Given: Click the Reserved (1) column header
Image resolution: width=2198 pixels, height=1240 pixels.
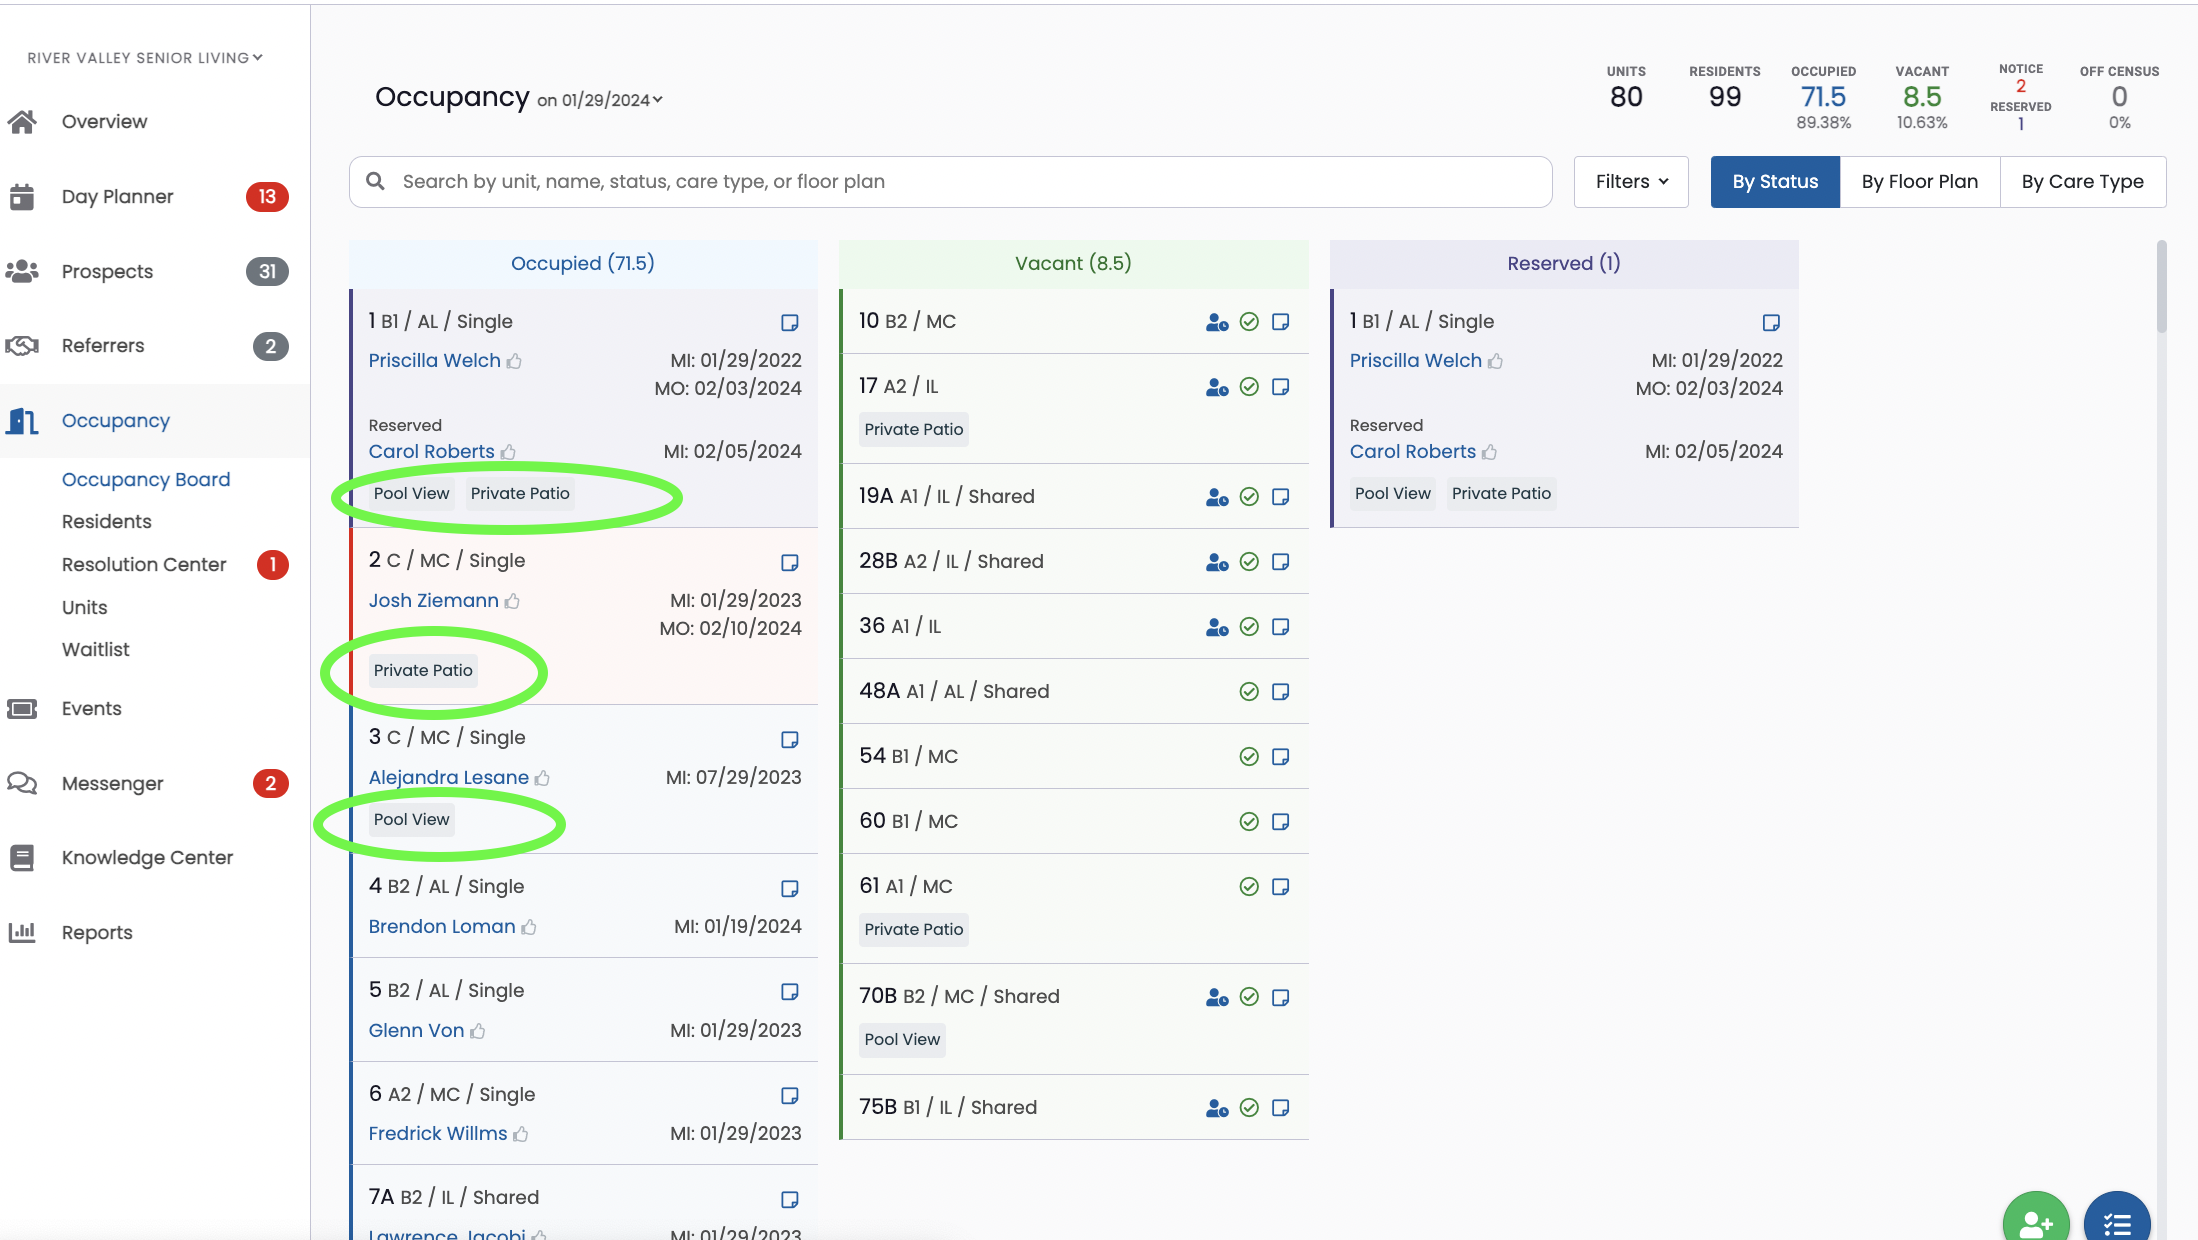Looking at the screenshot, I should pyautogui.click(x=1564, y=264).
